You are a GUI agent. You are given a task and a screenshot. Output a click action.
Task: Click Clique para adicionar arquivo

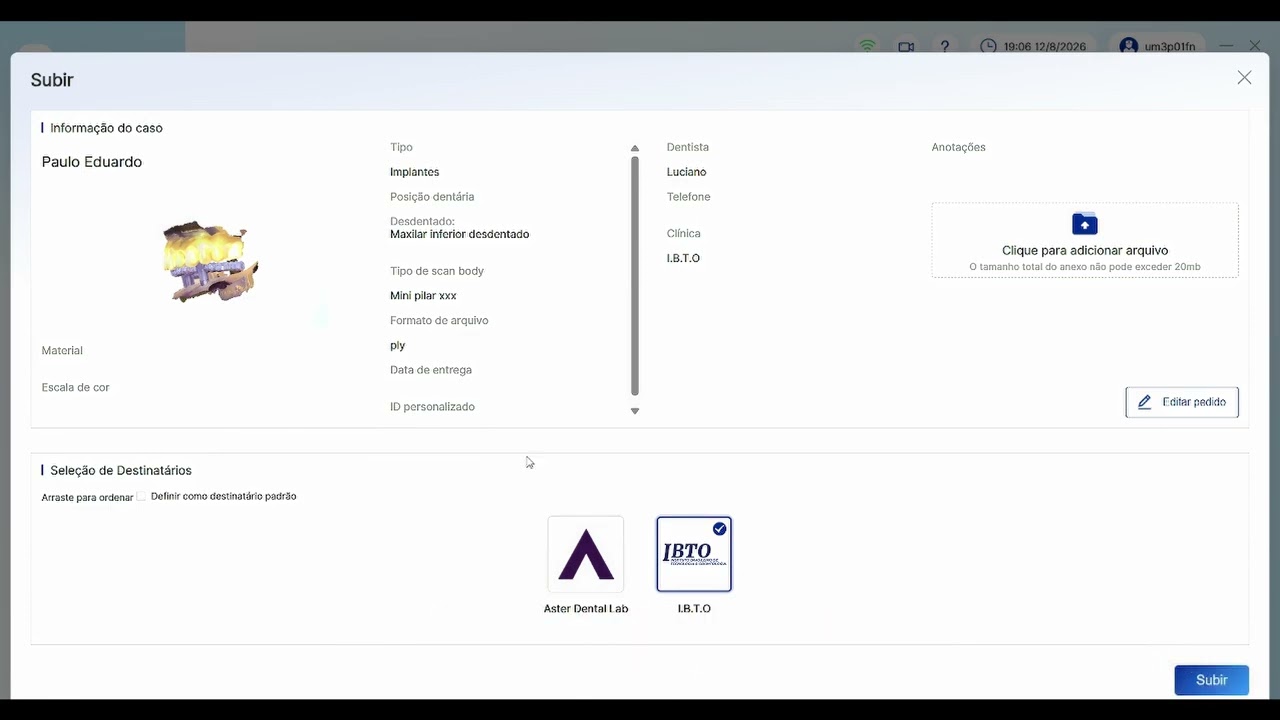tap(1085, 251)
